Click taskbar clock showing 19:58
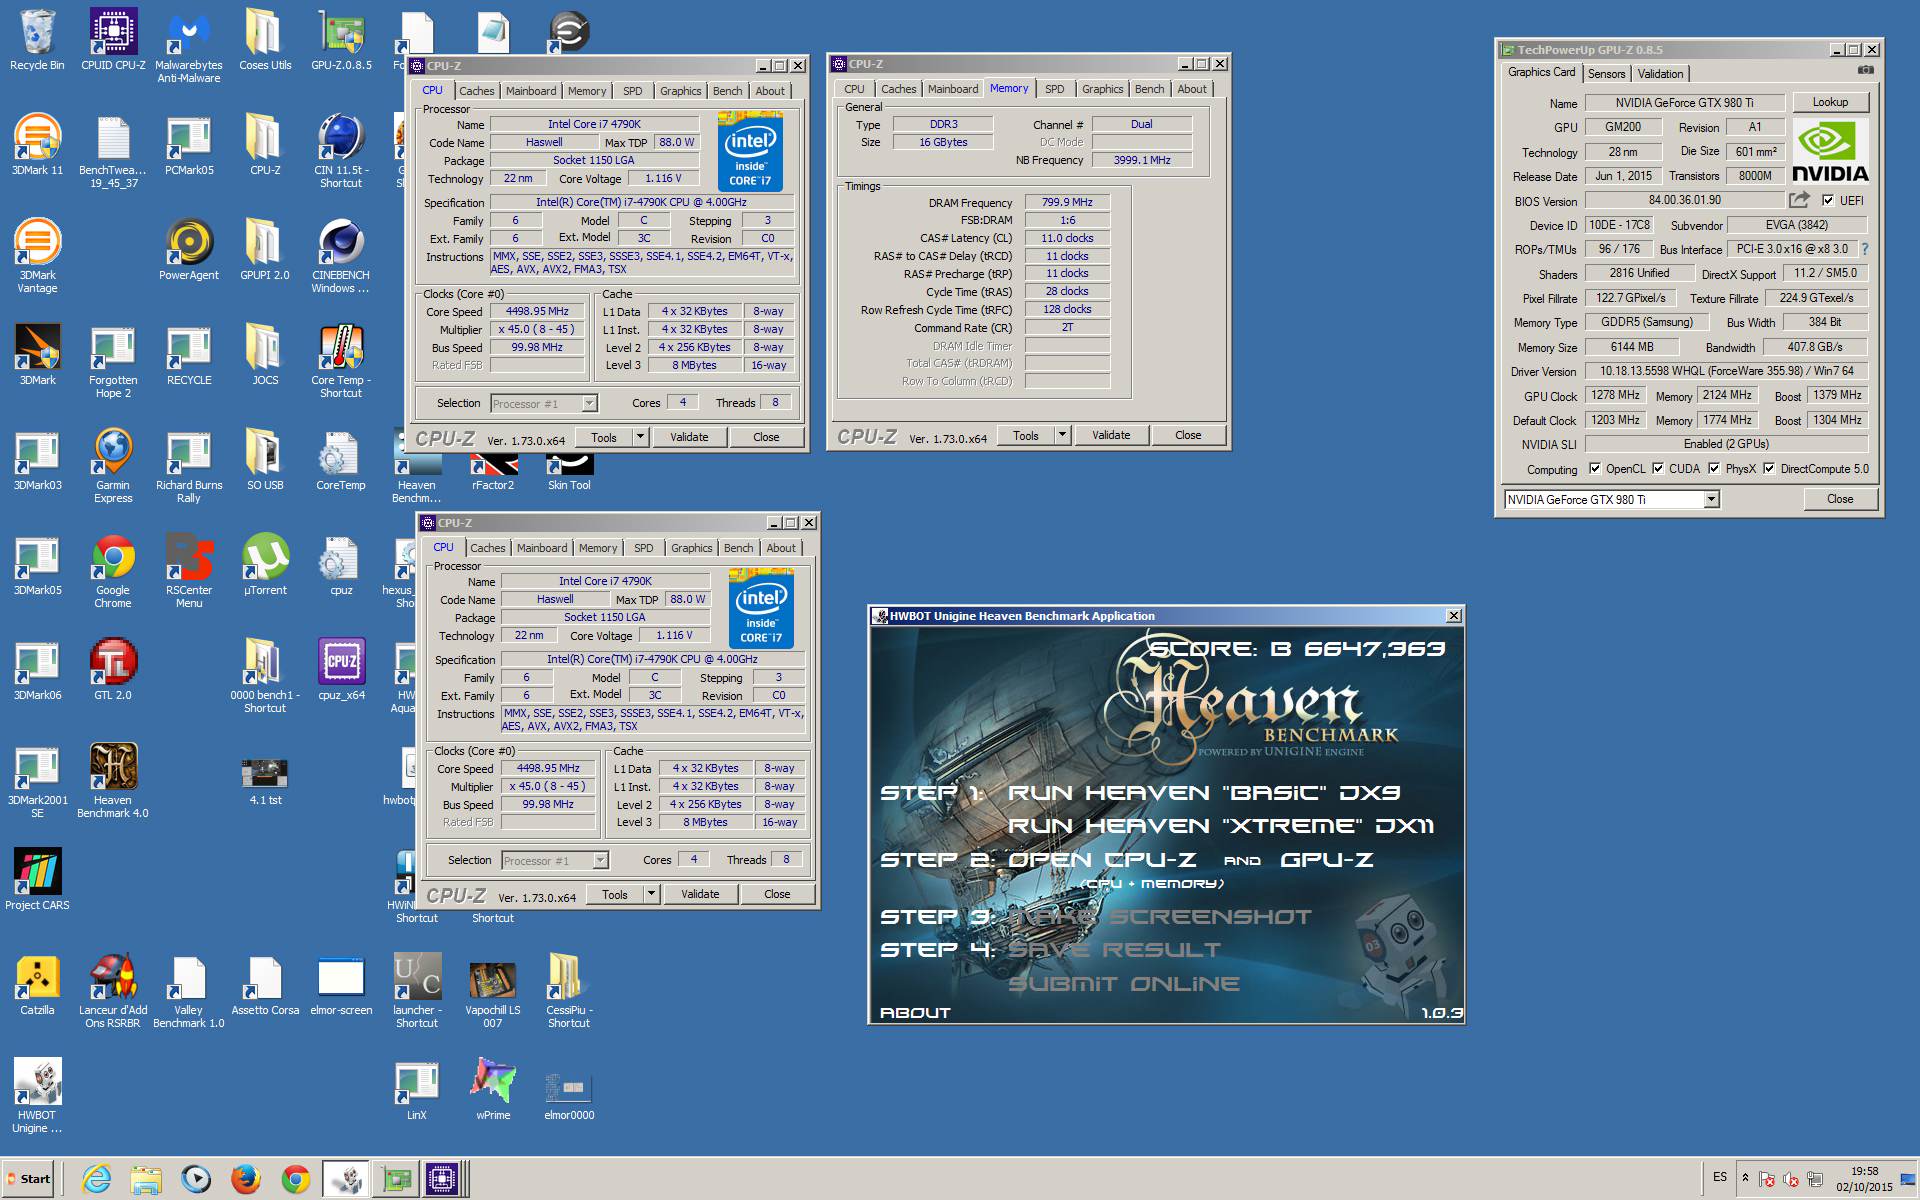This screenshot has height=1200, width=1920. pos(1864,1179)
